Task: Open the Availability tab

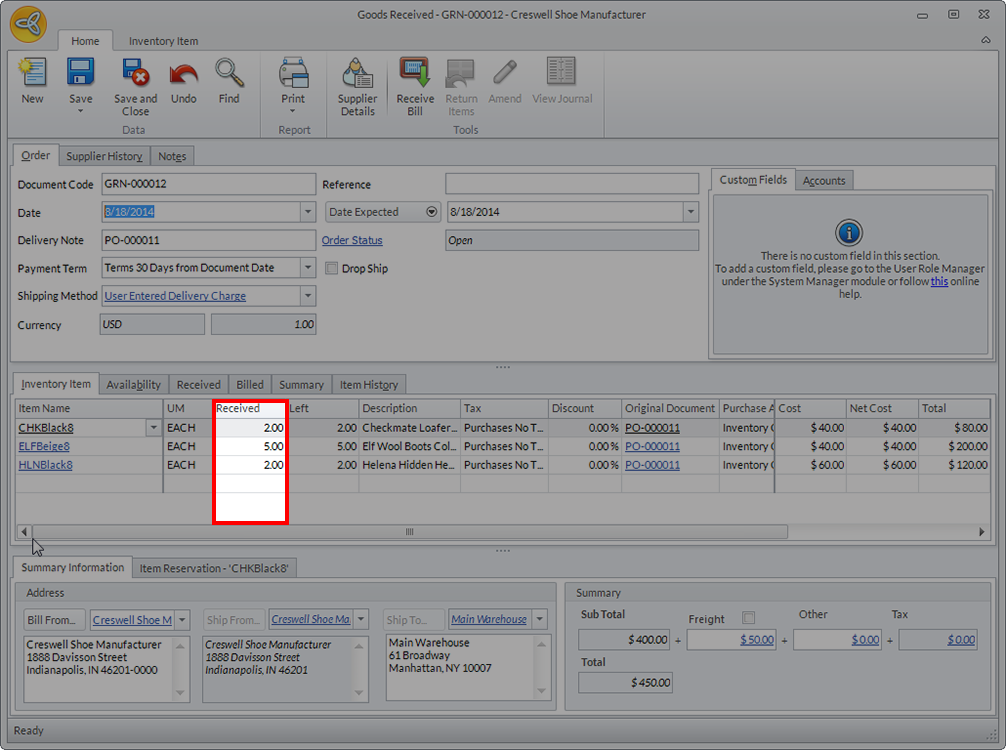Action: tap(133, 385)
